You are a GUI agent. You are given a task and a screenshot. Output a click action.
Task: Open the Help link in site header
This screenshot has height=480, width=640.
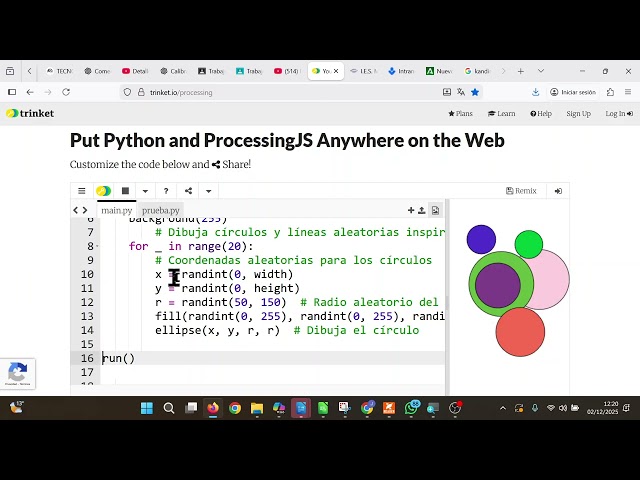point(541,113)
